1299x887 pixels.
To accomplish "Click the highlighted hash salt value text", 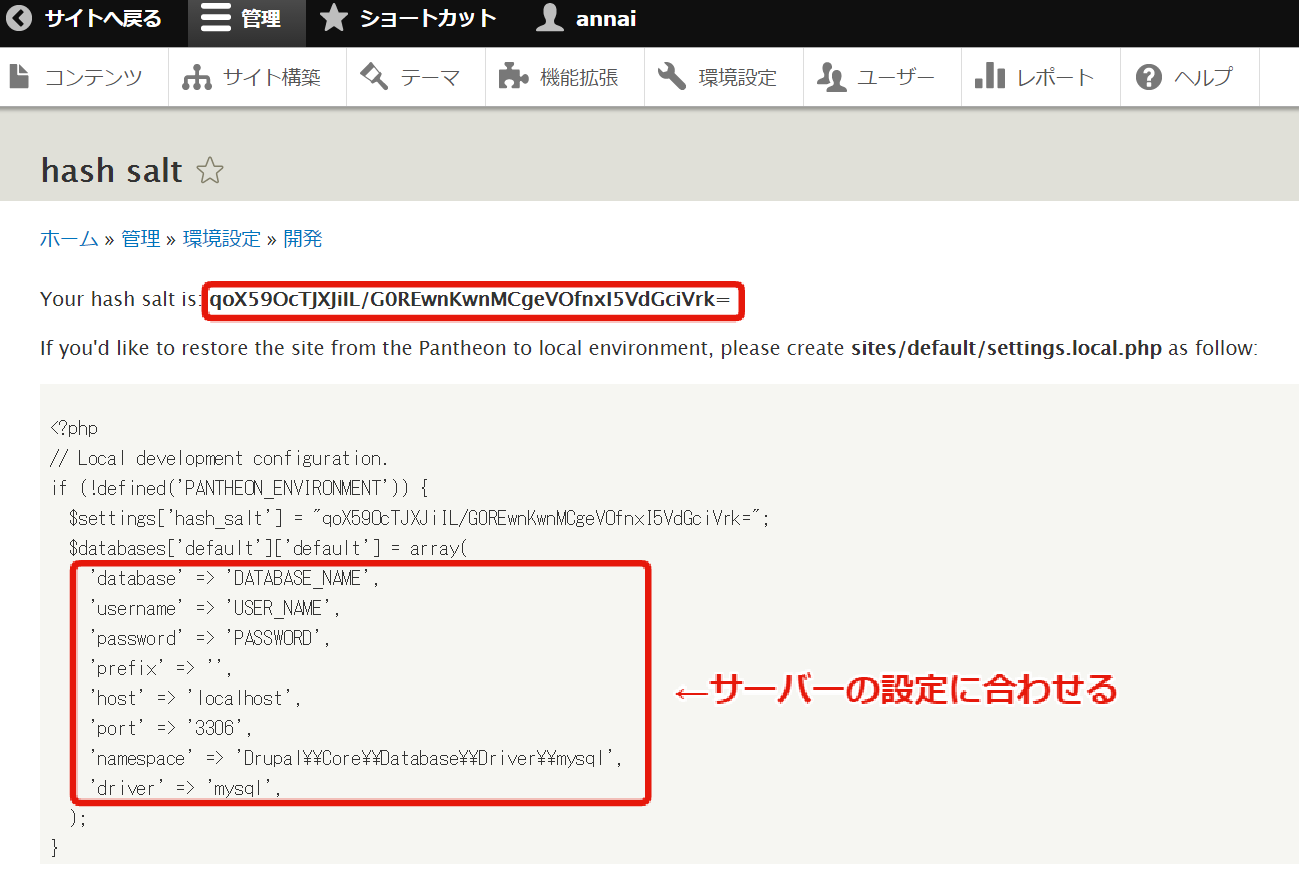I will (x=472, y=299).
